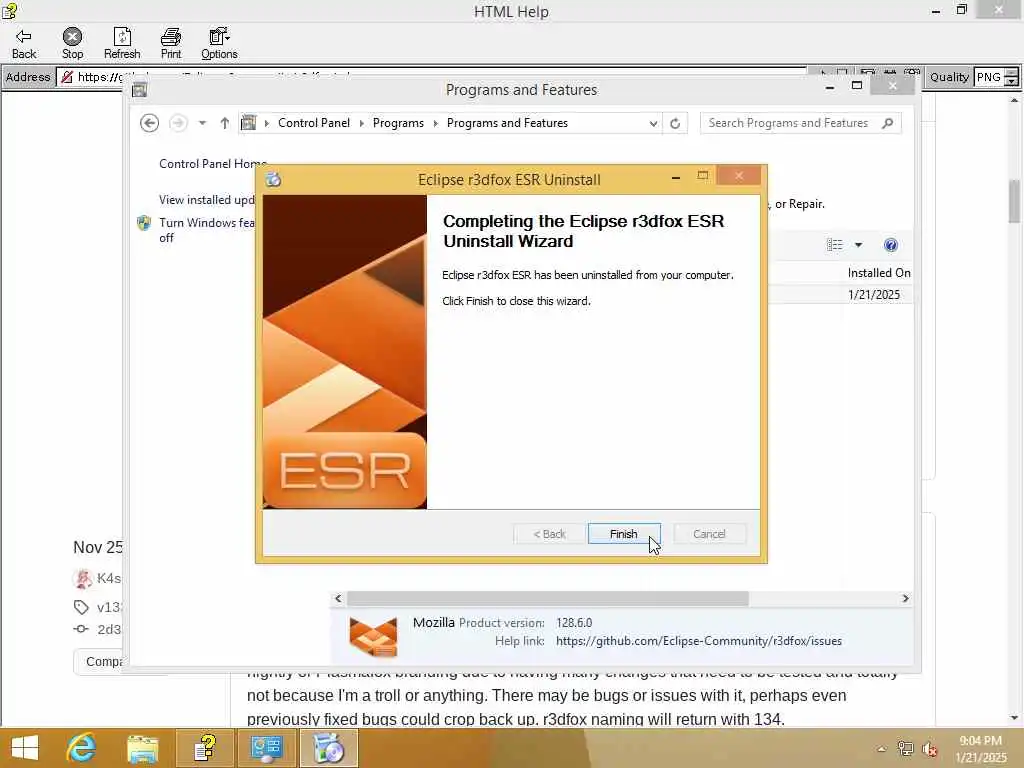Image resolution: width=1024 pixels, height=768 pixels.
Task: Click the horizontal scrollbar thumb in programs list
Action: (547, 598)
